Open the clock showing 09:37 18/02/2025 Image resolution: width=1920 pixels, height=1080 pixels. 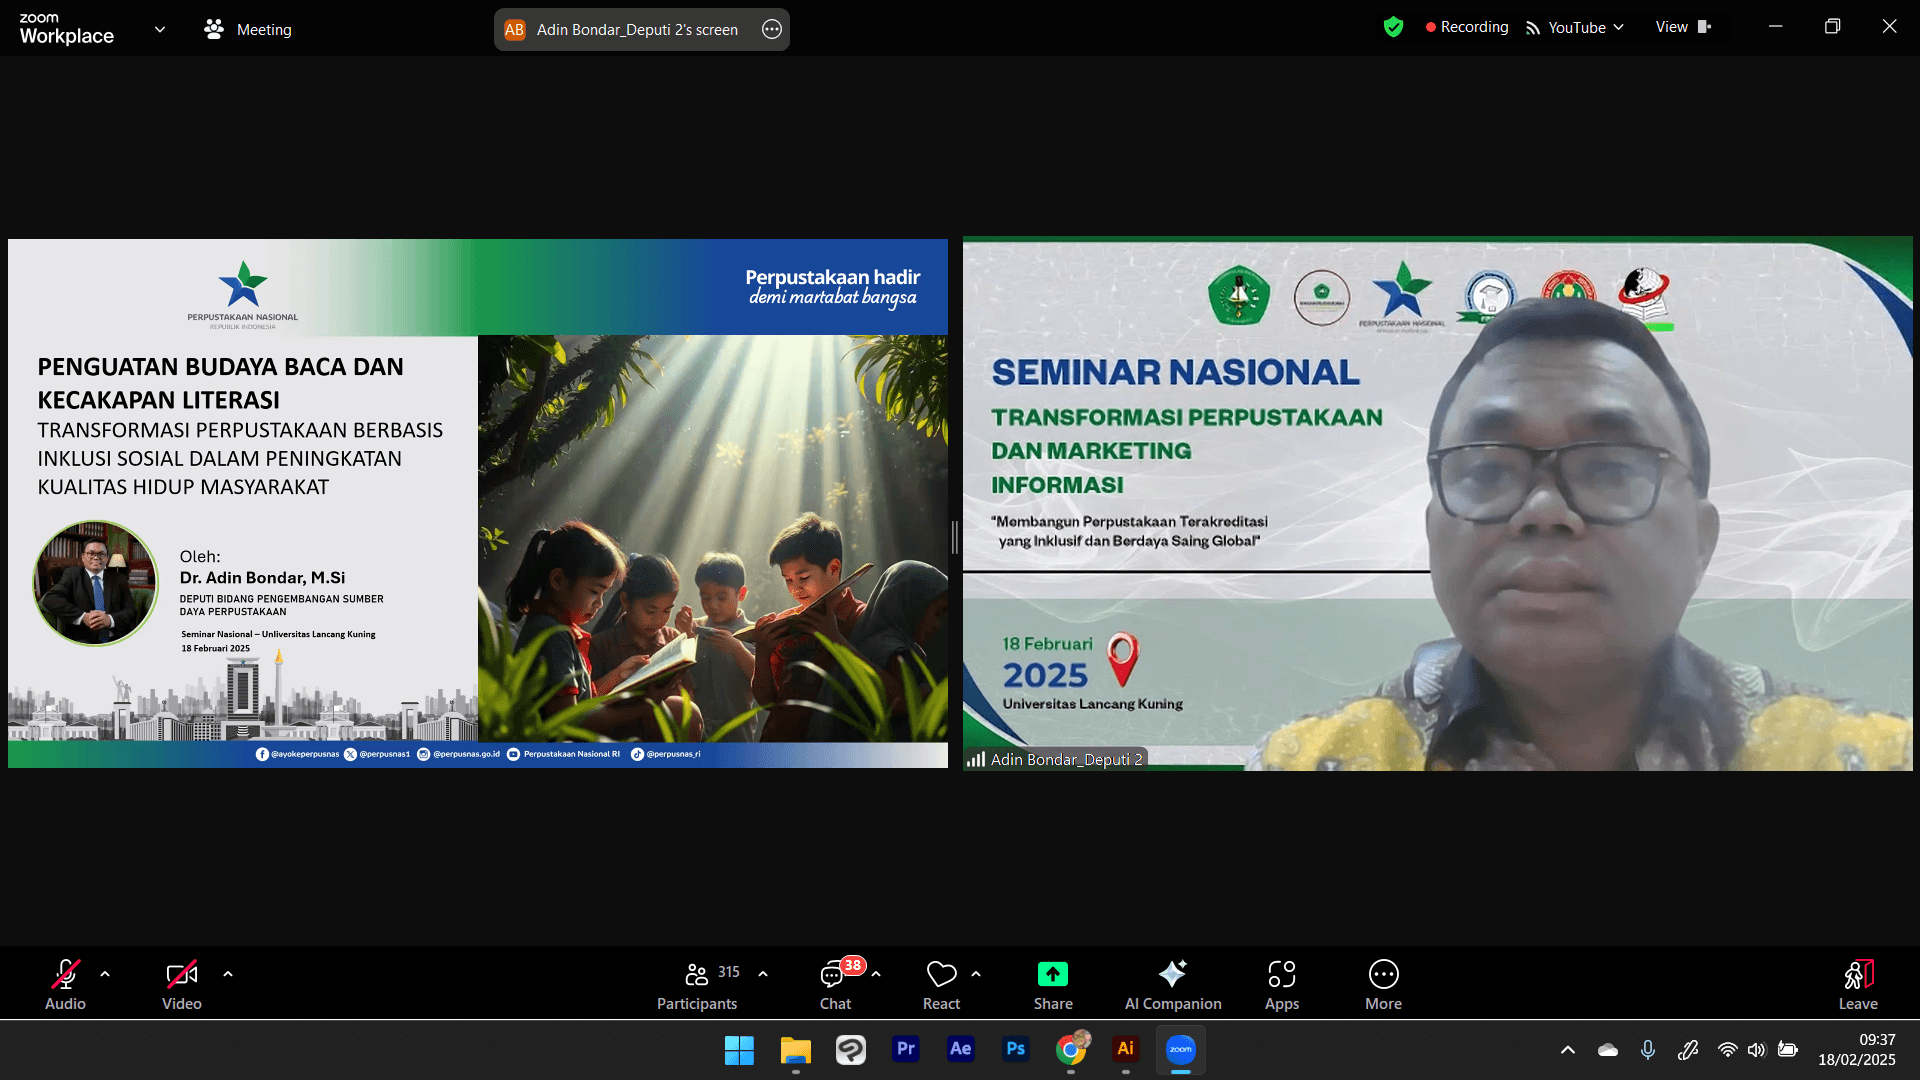(x=1857, y=1050)
